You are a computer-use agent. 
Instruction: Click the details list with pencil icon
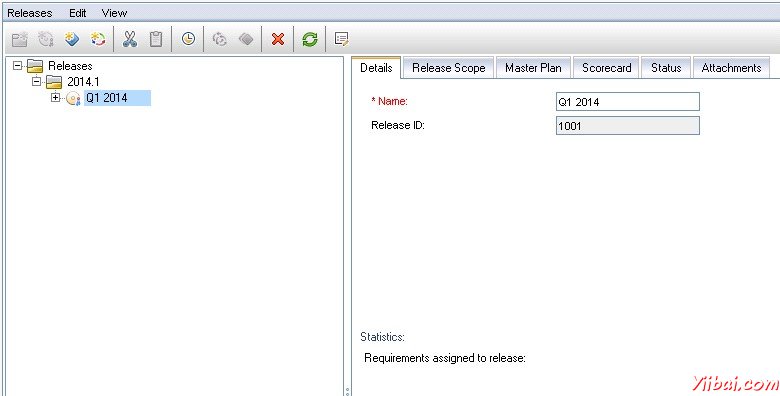[341, 39]
